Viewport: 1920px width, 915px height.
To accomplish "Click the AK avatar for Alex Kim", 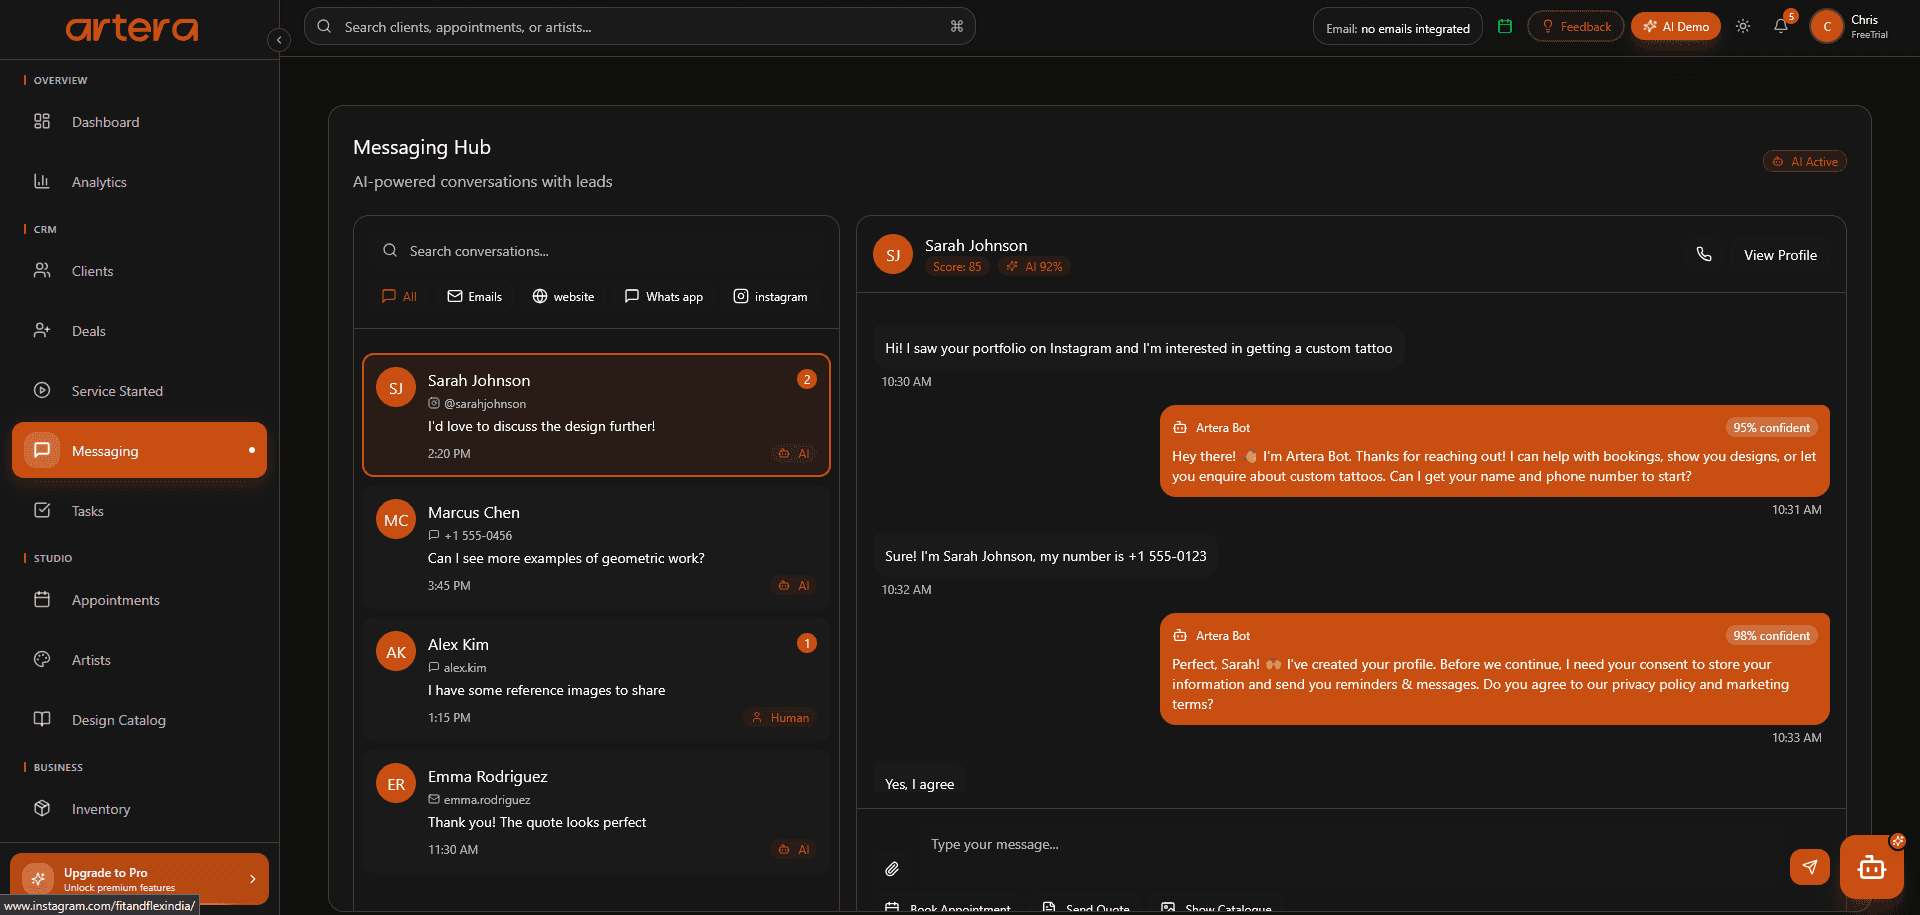I will pos(396,652).
